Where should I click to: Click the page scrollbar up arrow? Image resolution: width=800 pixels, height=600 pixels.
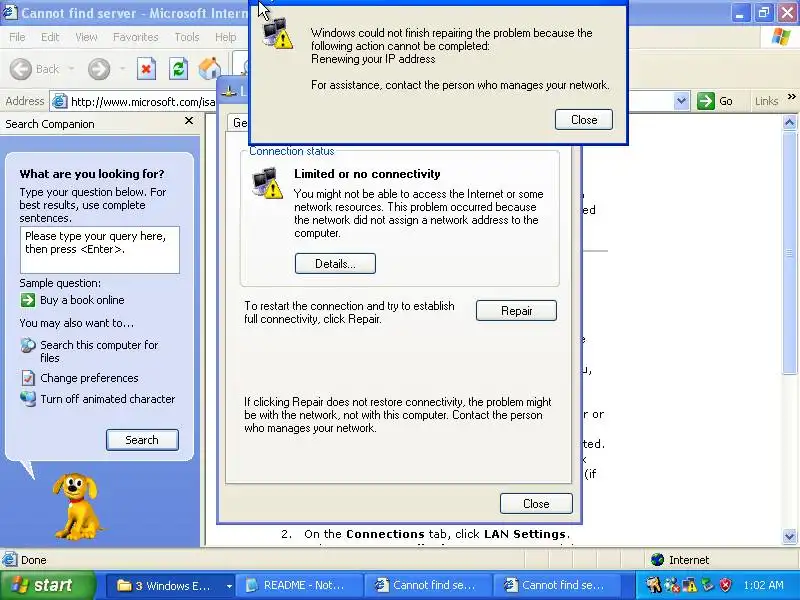point(789,122)
